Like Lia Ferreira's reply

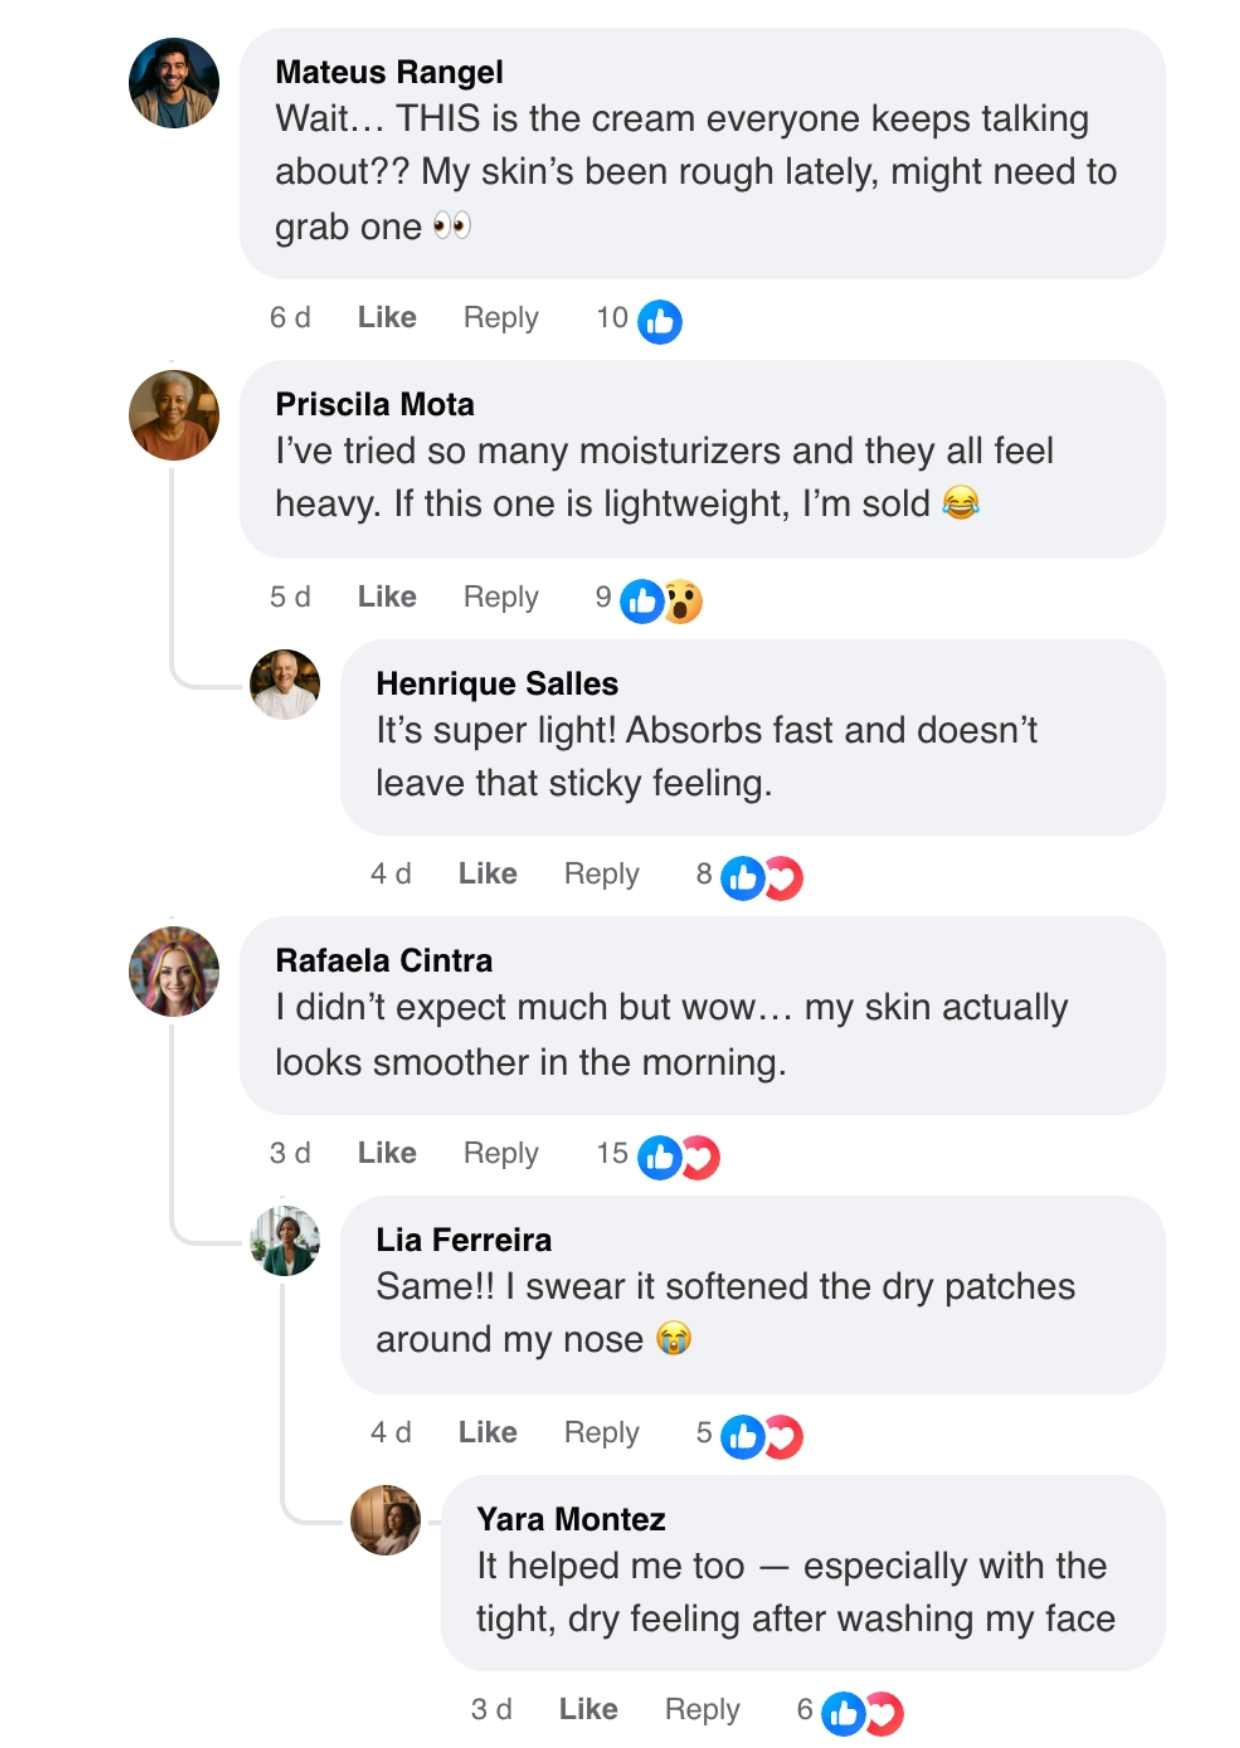488,1432
